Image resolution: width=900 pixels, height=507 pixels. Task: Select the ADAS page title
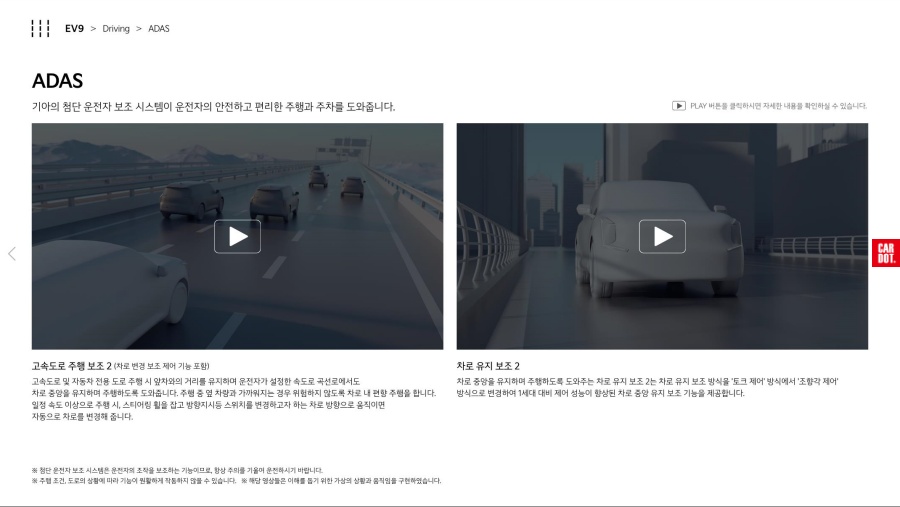[x=57, y=81]
